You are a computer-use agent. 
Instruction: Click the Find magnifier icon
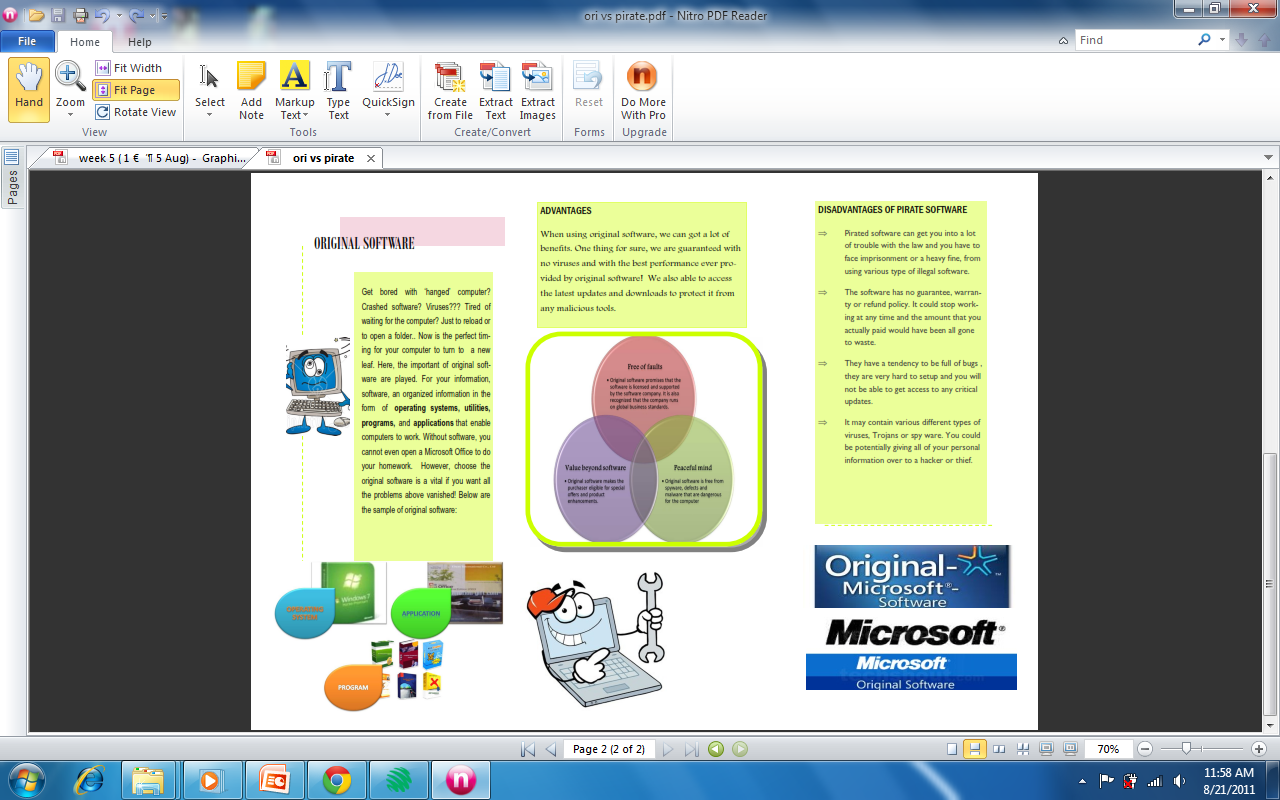pyautogui.click(x=1204, y=40)
